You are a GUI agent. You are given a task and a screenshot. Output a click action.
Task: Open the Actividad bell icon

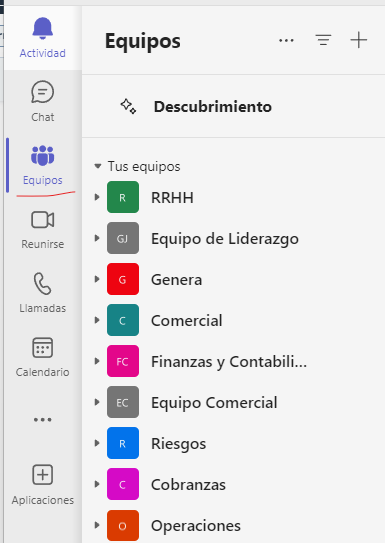pyautogui.click(x=43, y=28)
